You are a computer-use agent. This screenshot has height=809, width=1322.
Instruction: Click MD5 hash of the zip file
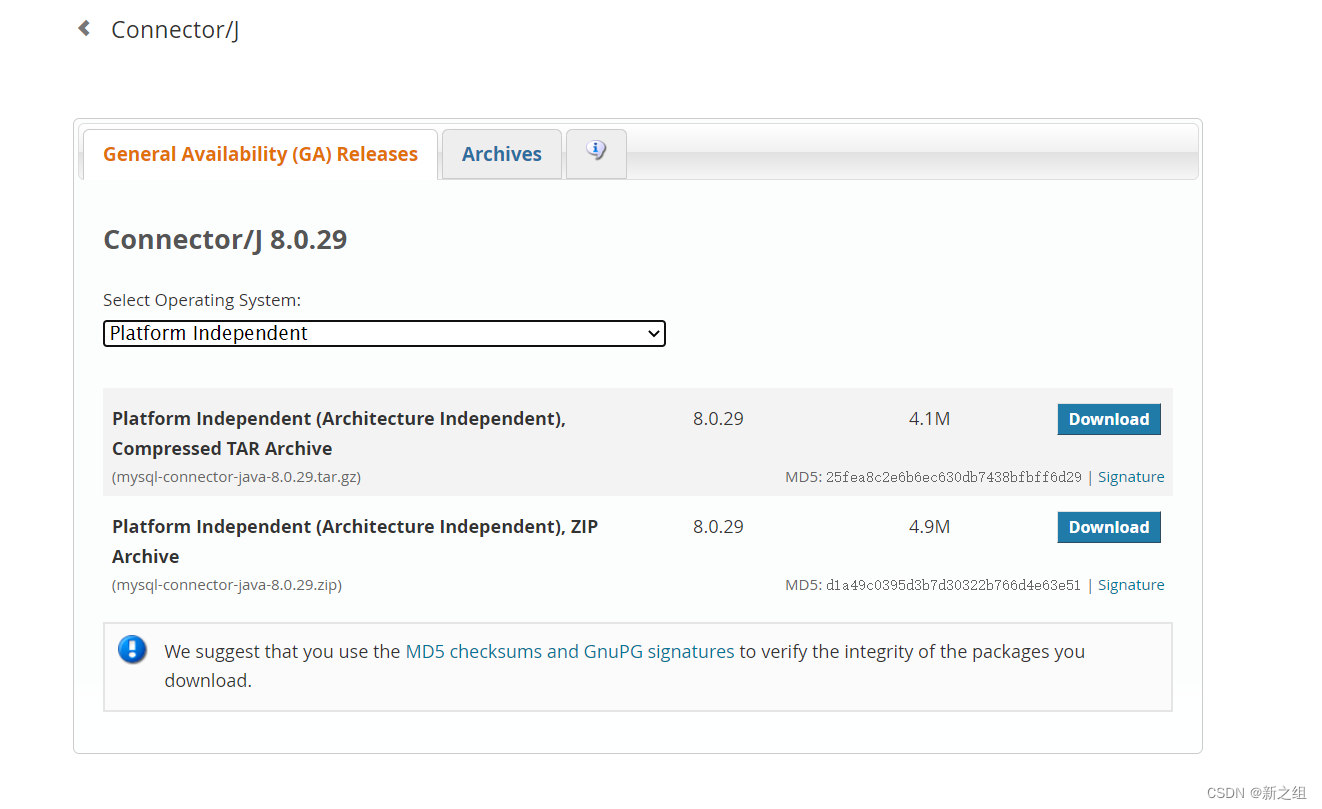pos(953,585)
